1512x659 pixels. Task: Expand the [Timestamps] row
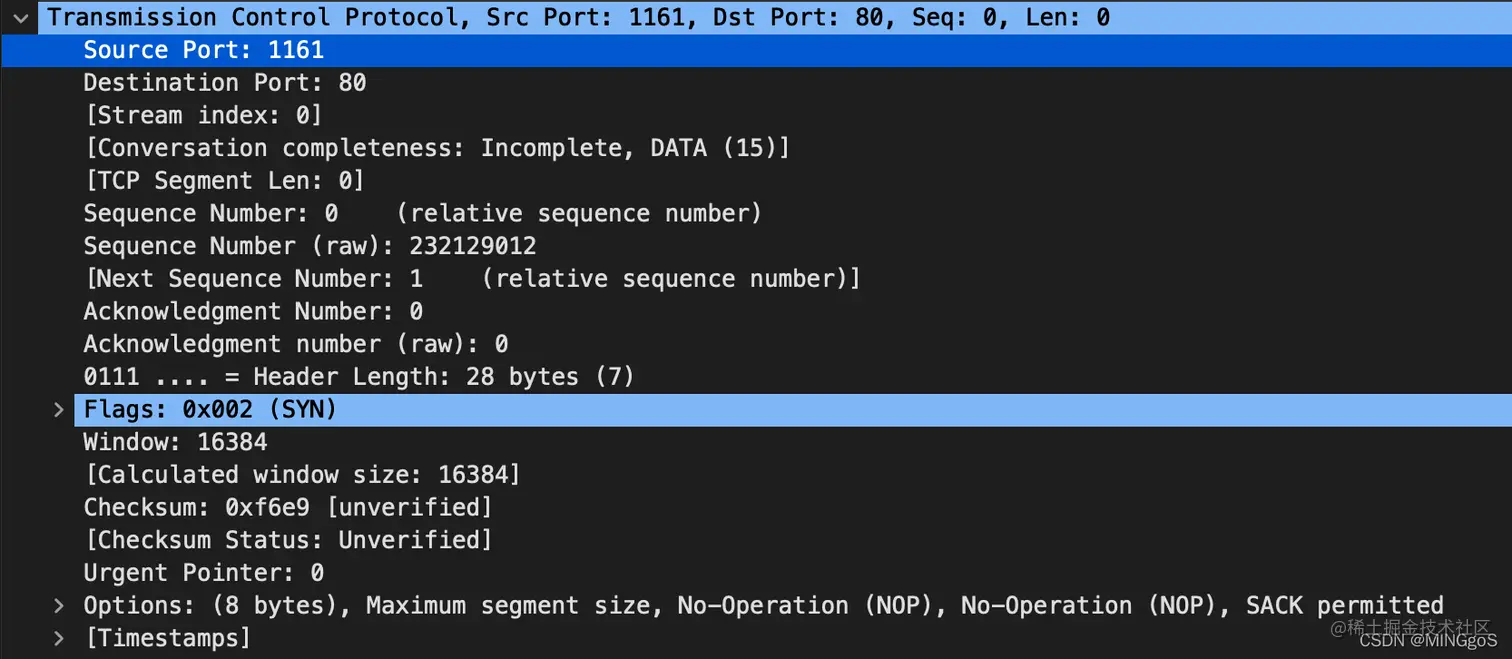[59, 638]
